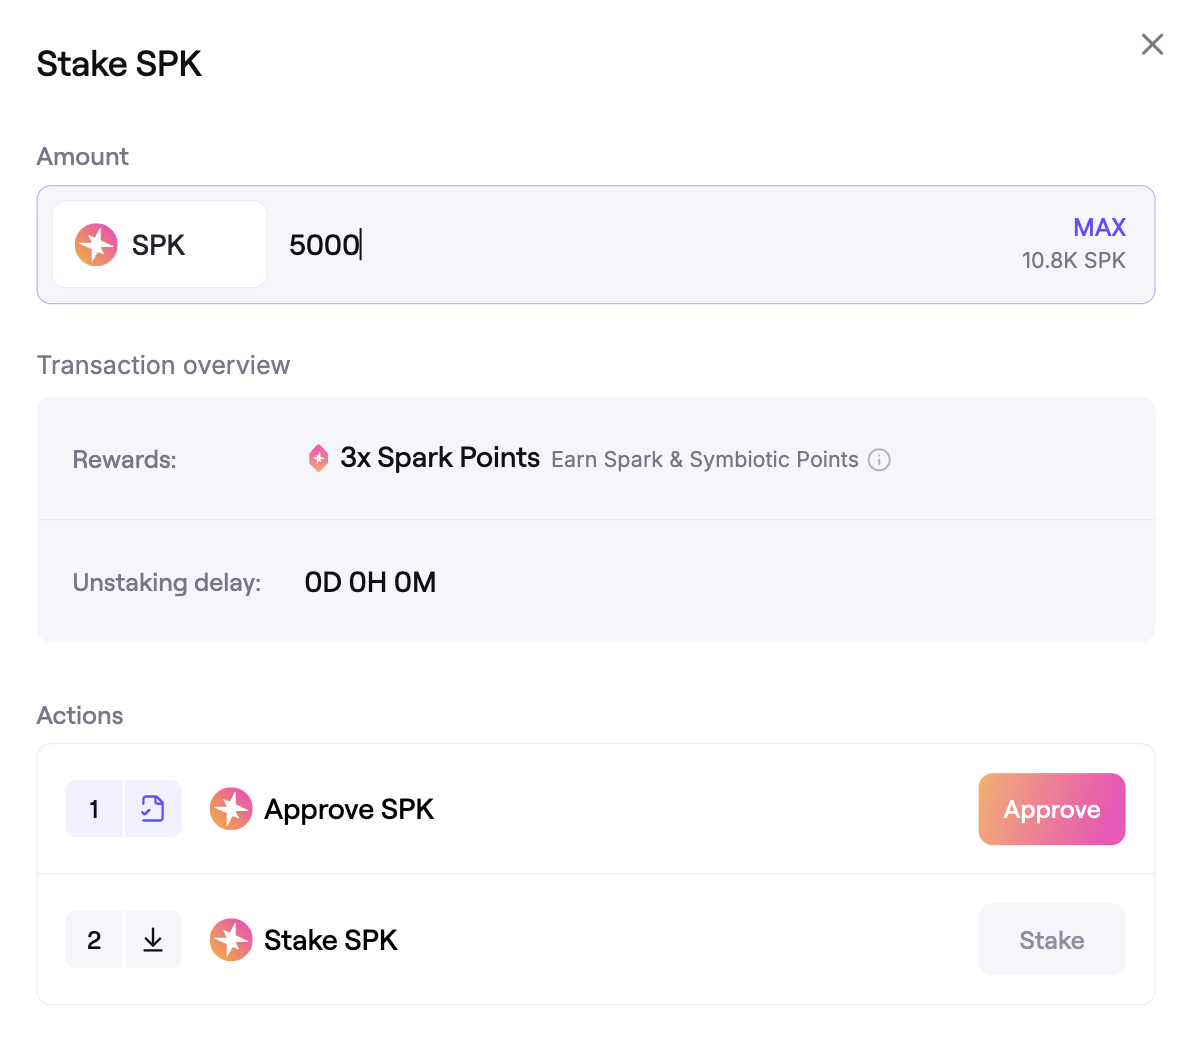Viewport: 1194px width, 1048px height.
Task: Close the Stake SPK dialog
Action: [x=1152, y=44]
